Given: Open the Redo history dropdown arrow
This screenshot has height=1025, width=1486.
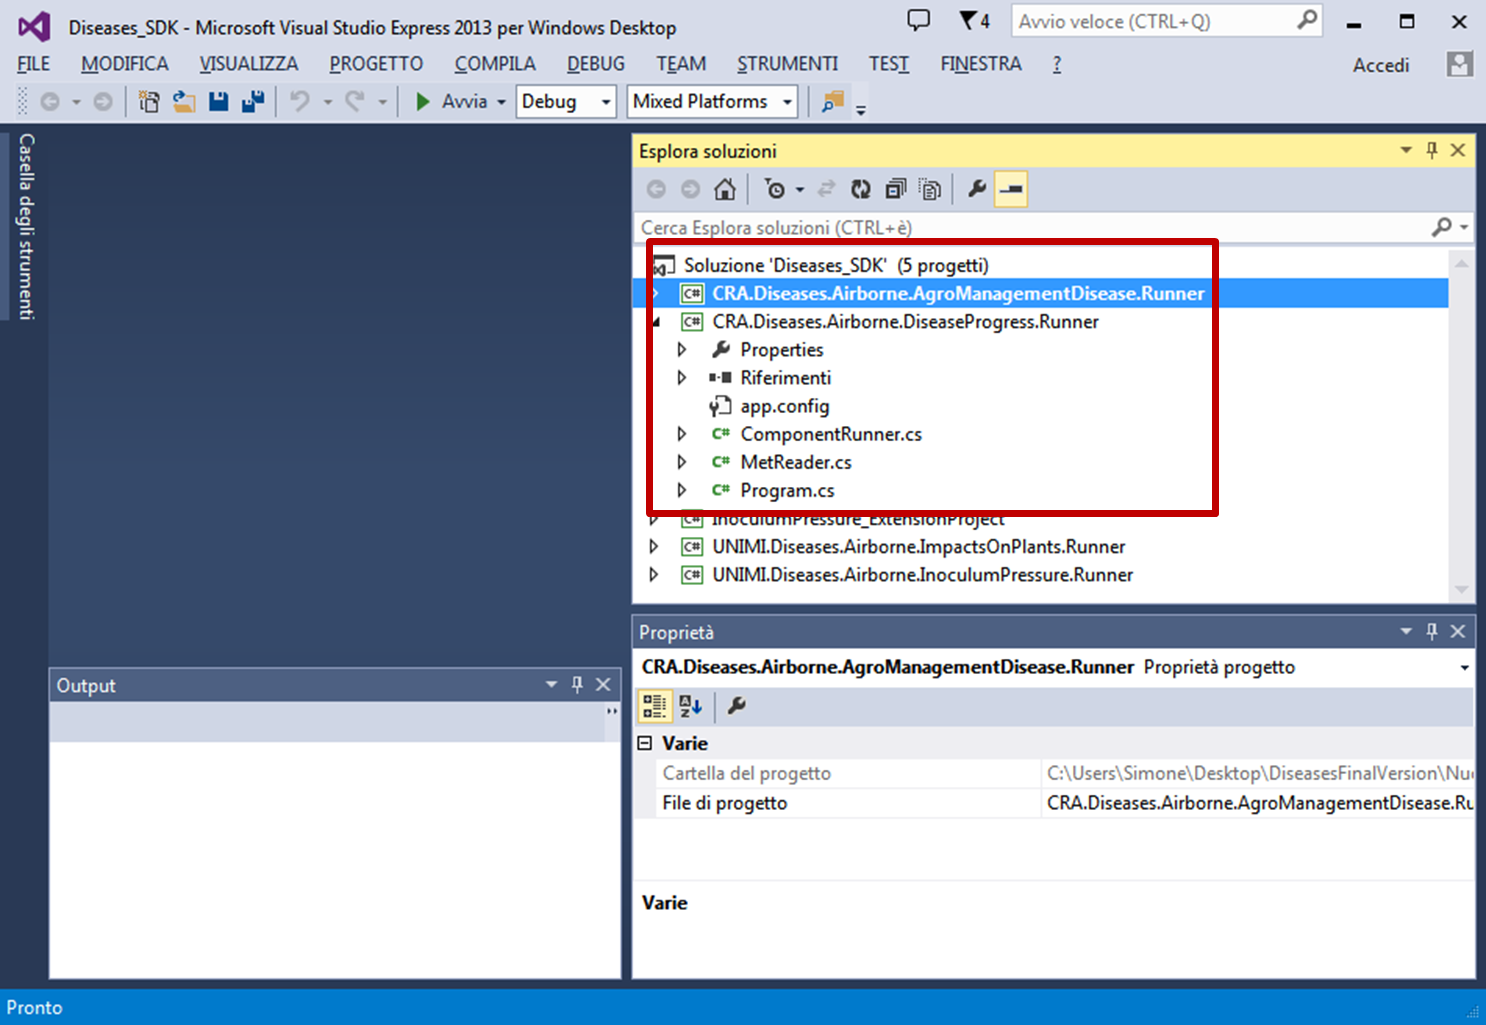Looking at the screenshot, I should pos(382,102).
